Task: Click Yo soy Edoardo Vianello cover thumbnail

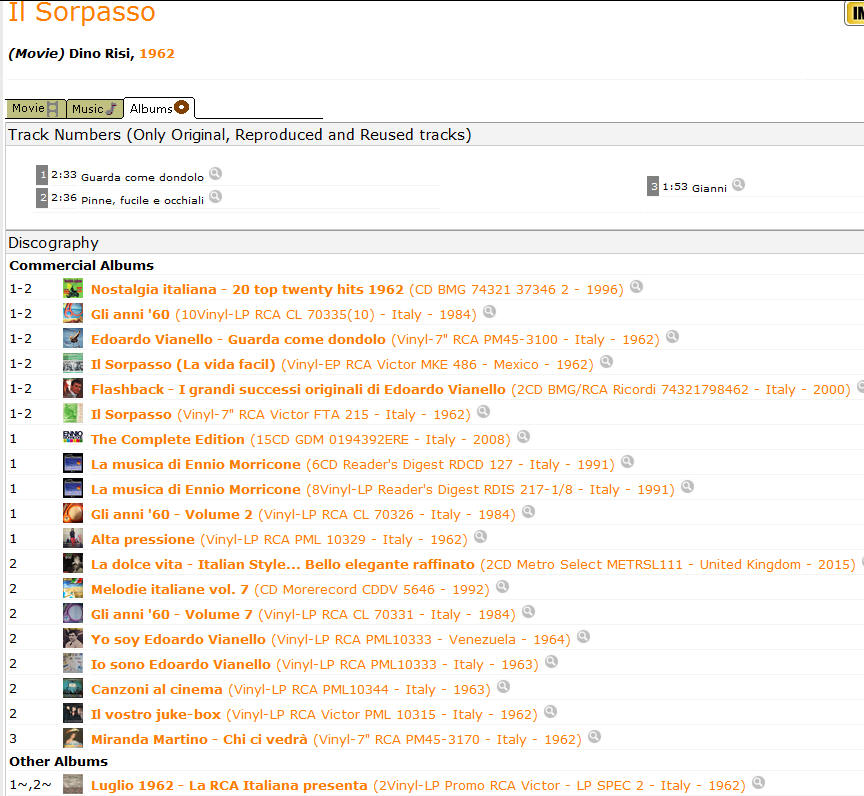Action: click(x=73, y=638)
